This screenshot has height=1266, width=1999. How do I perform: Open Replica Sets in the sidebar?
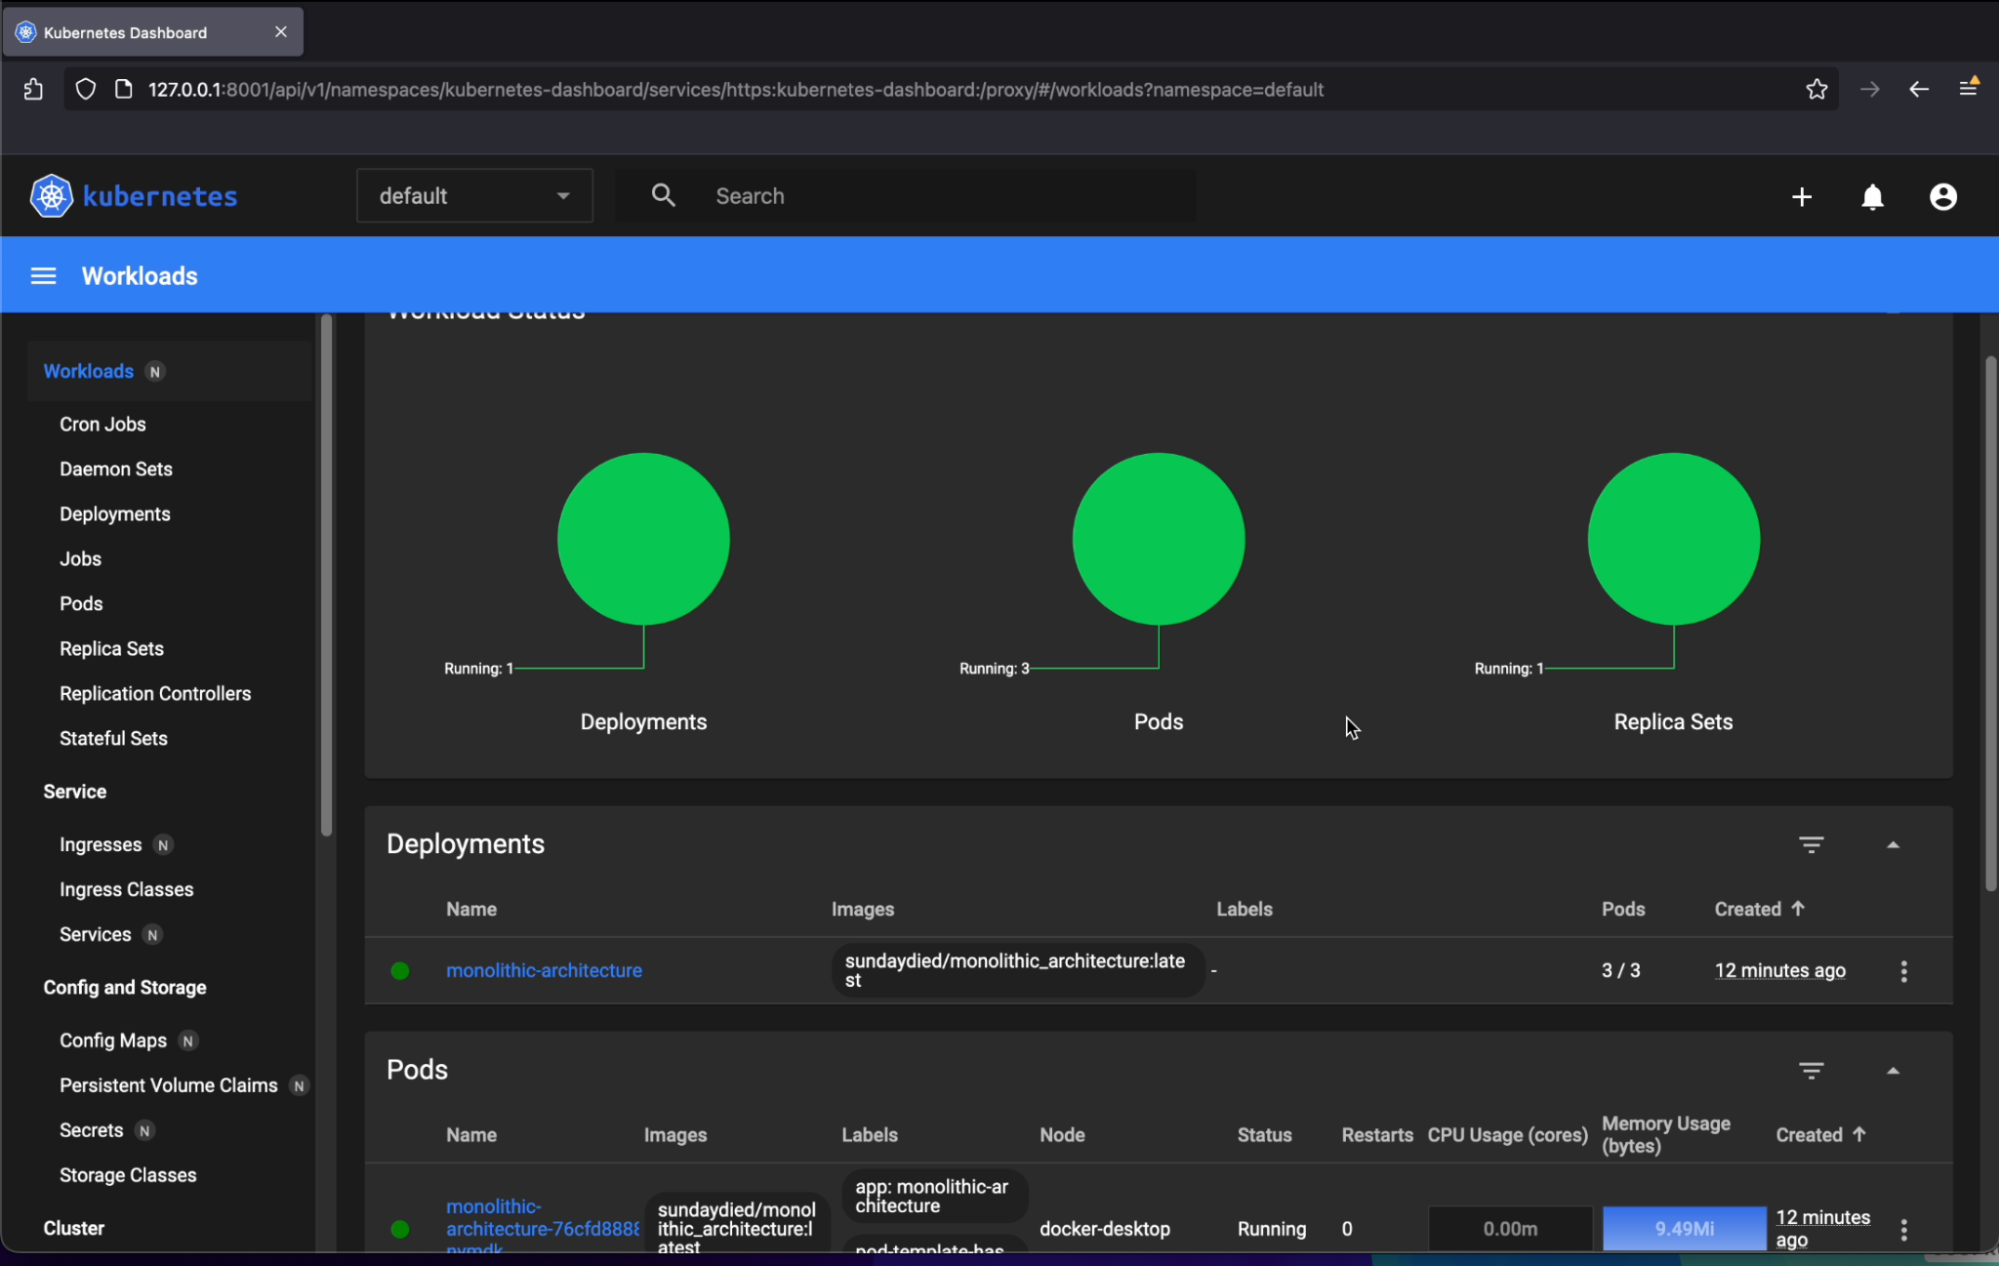[111, 649]
